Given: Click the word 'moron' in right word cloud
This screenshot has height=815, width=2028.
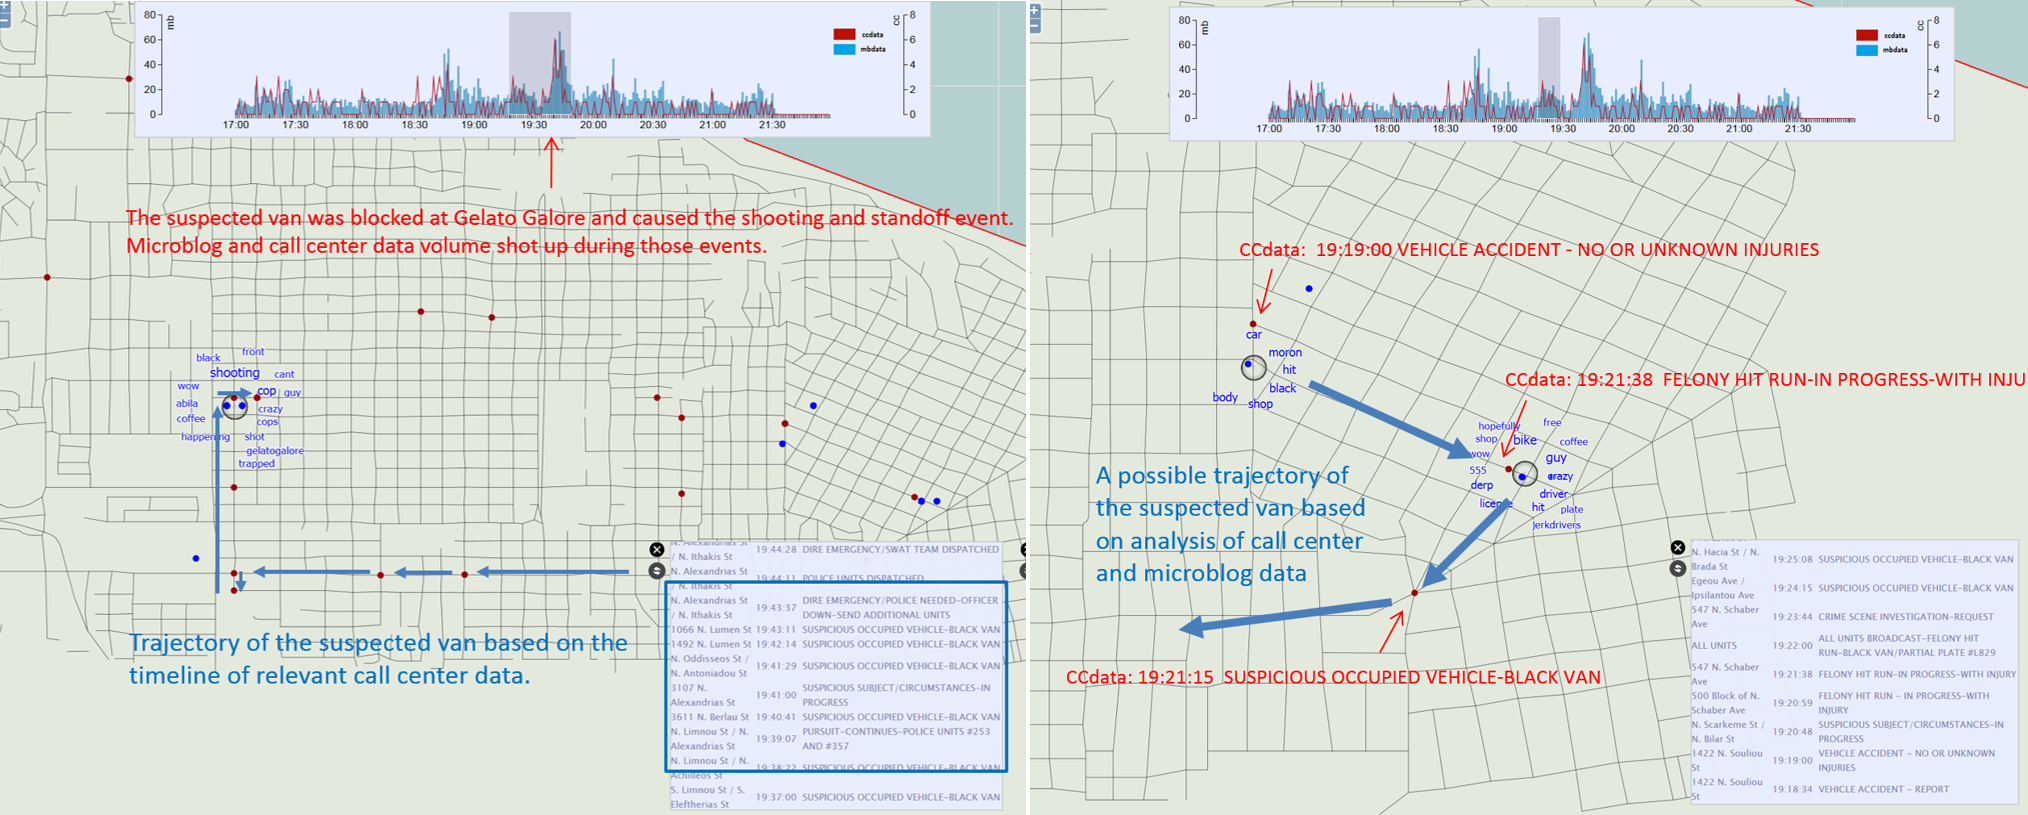Looking at the screenshot, I should tap(1285, 353).
